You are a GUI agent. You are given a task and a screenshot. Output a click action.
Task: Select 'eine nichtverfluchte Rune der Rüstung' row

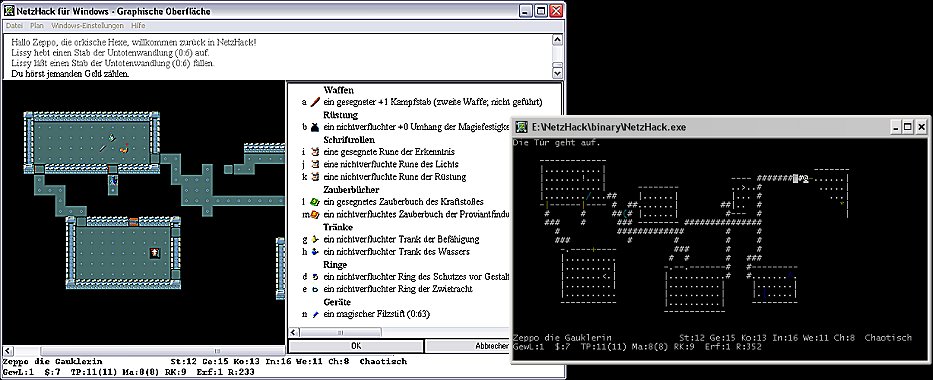384,177
